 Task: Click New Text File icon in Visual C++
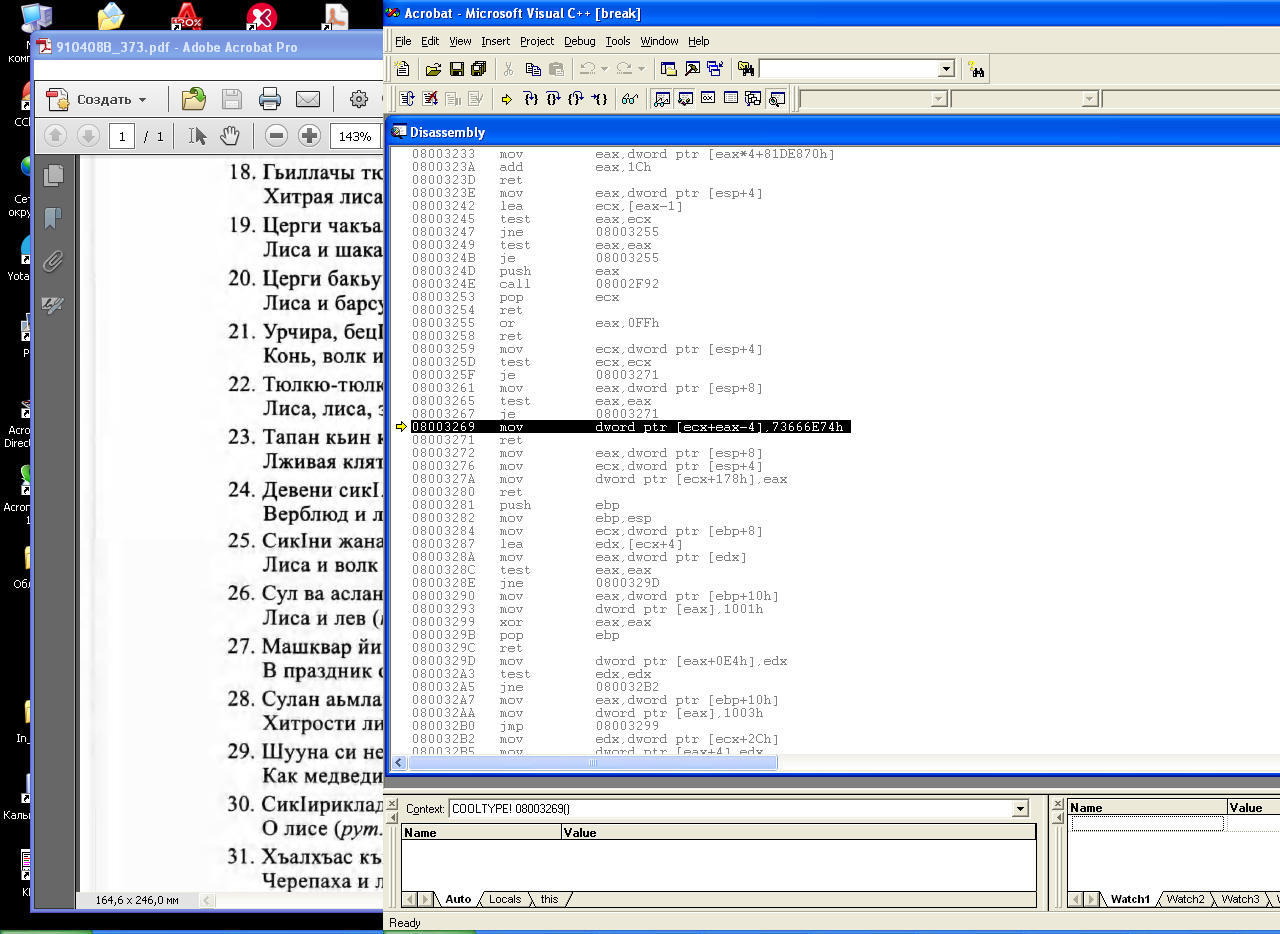pos(402,69)
